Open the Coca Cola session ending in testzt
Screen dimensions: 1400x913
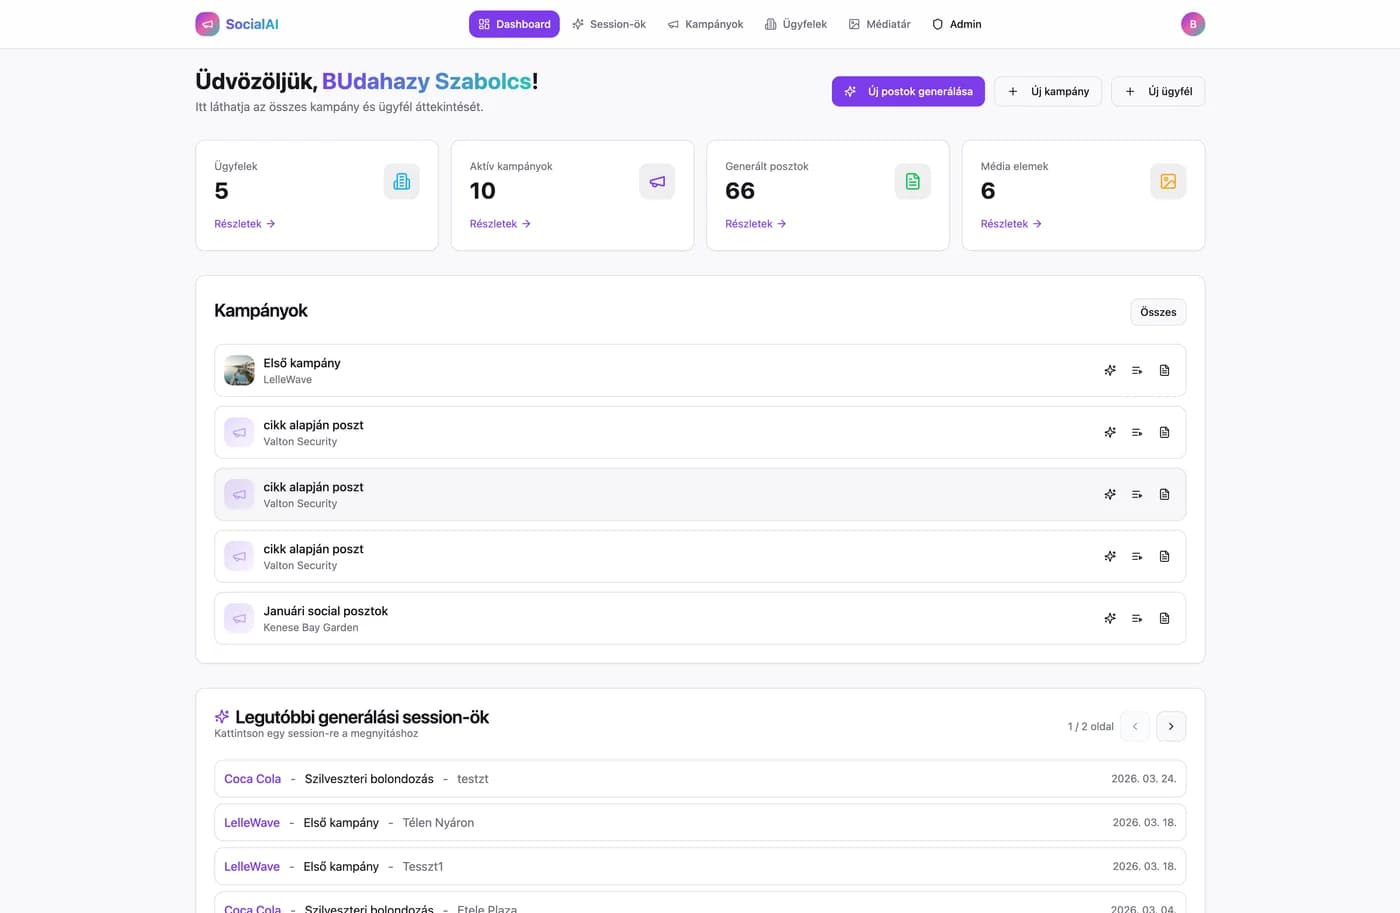tap(700, 779)
